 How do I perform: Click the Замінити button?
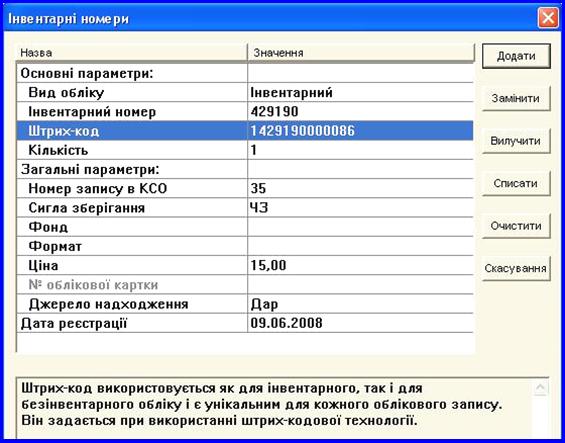516,98
